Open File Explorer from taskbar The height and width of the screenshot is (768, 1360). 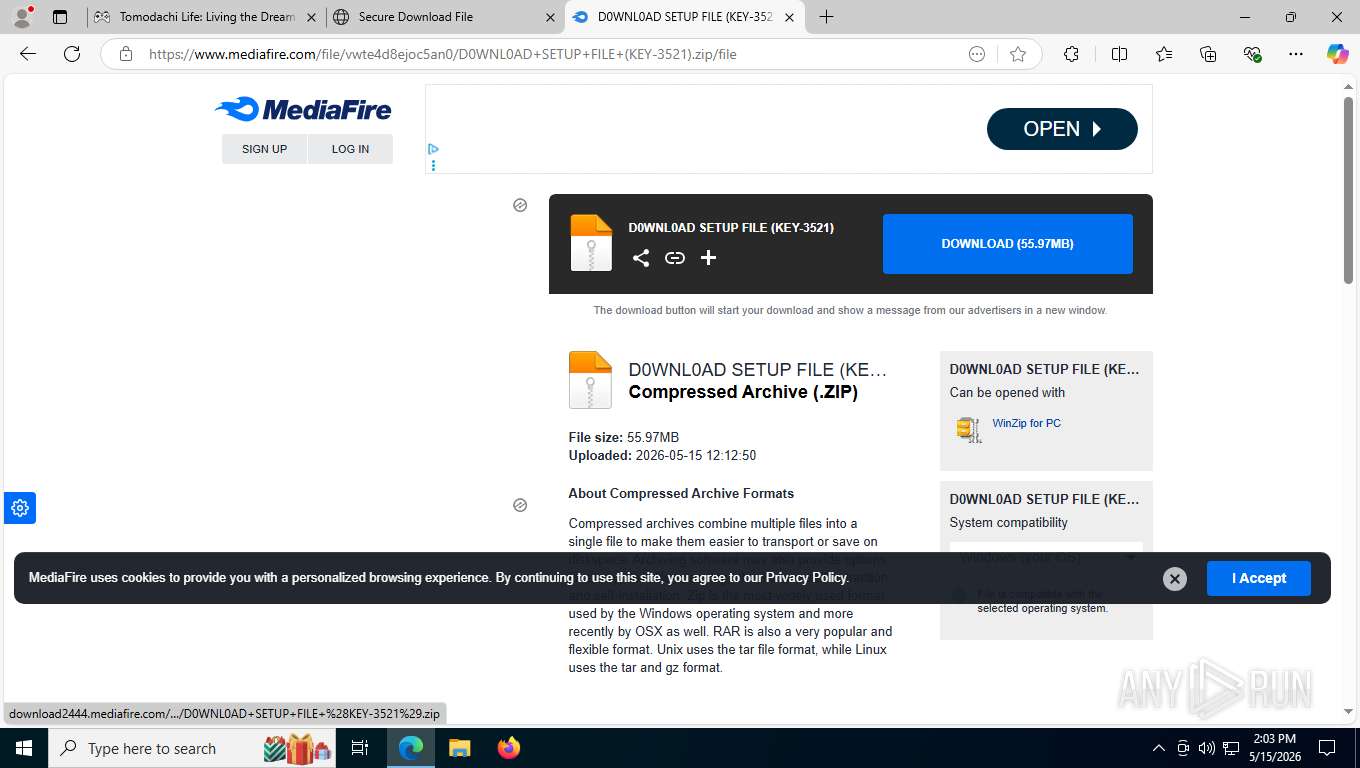click(459, 748)
